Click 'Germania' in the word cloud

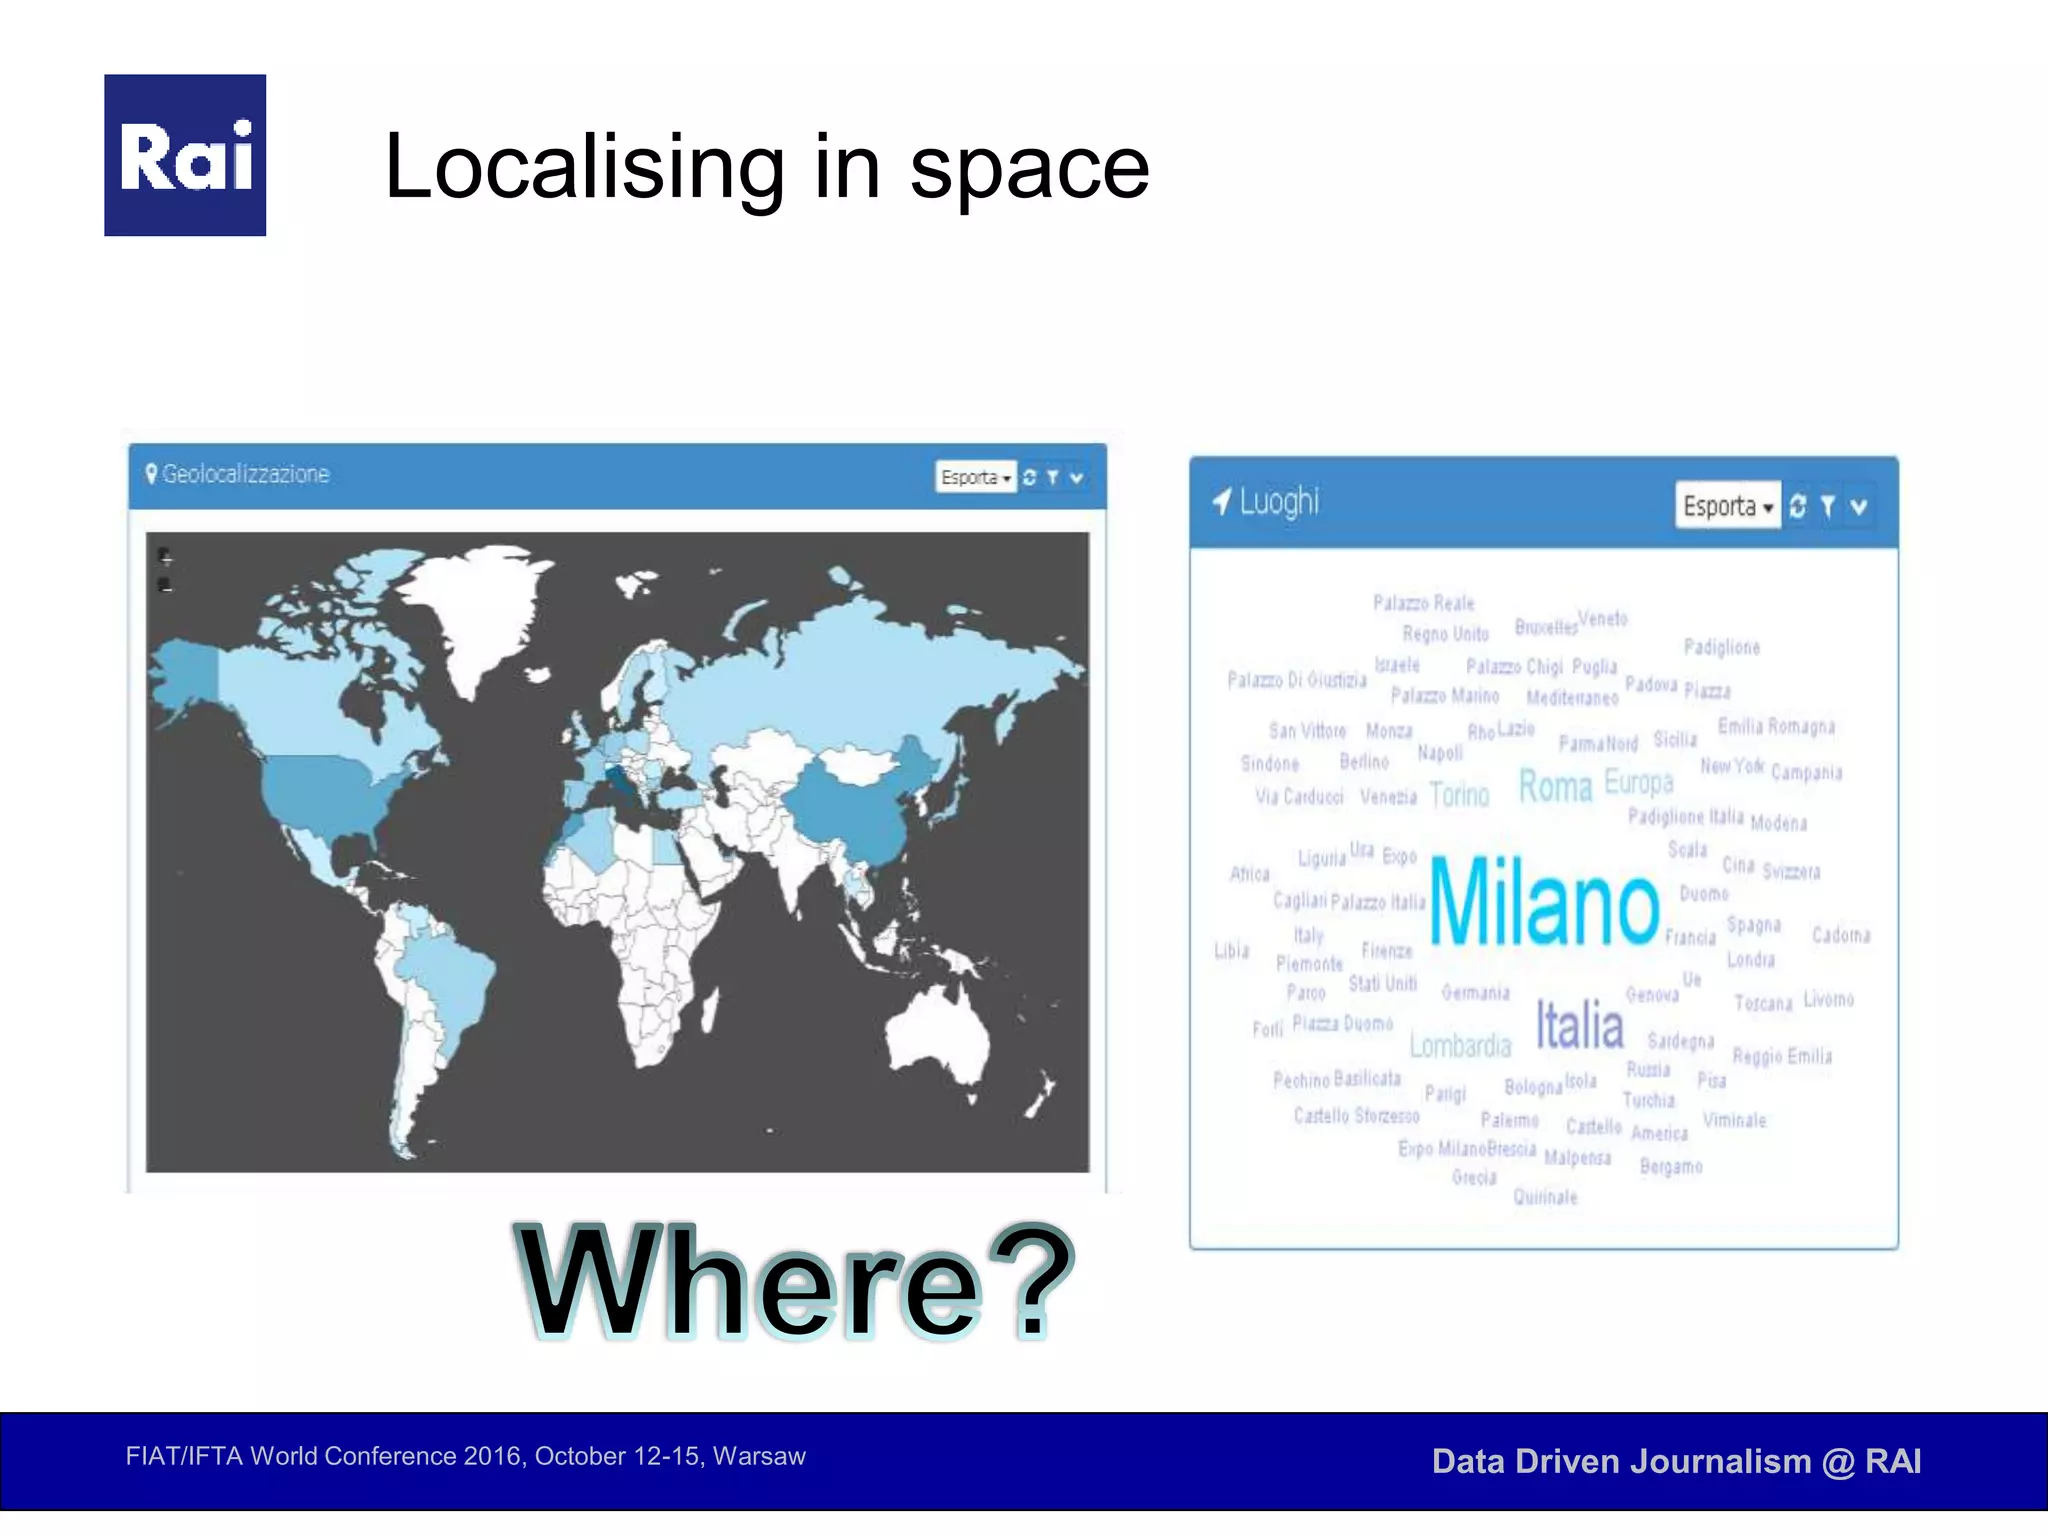[1476, 992]
